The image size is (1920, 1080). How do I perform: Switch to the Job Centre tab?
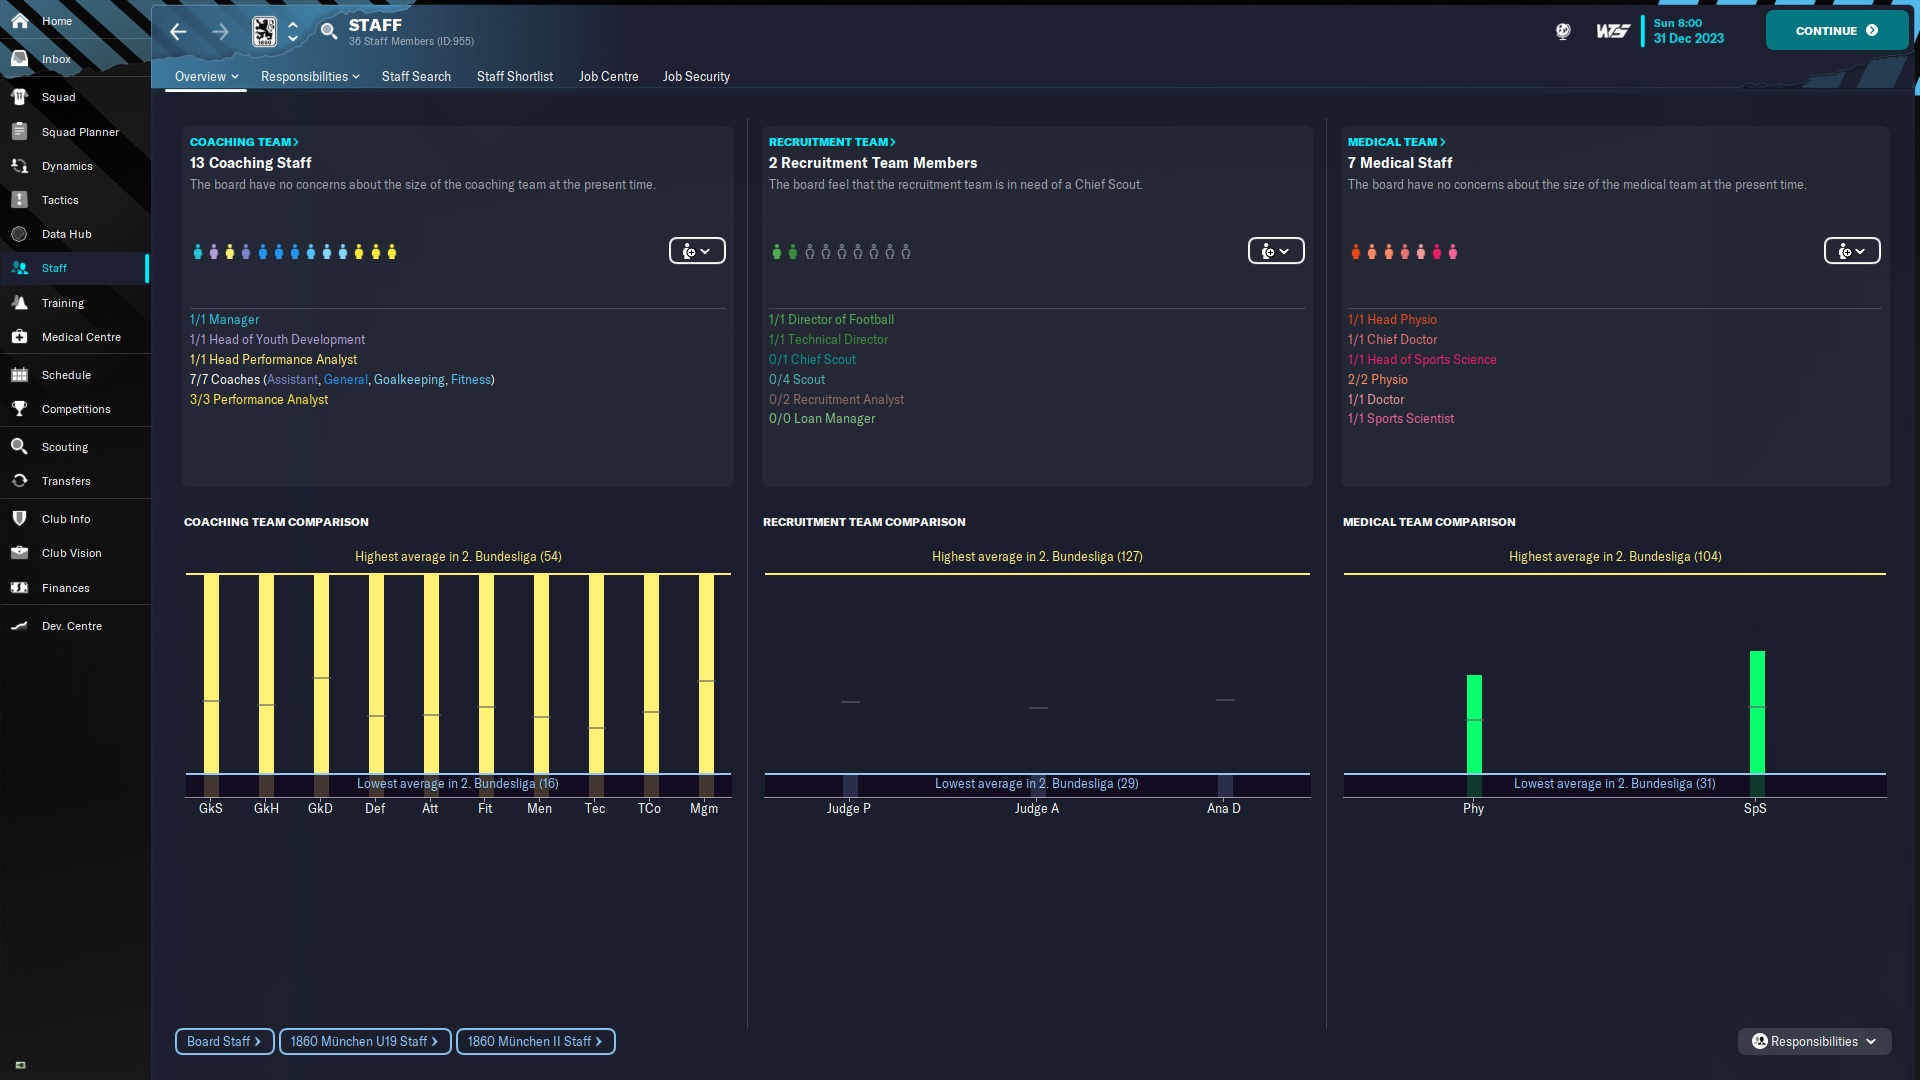point(608,77)
